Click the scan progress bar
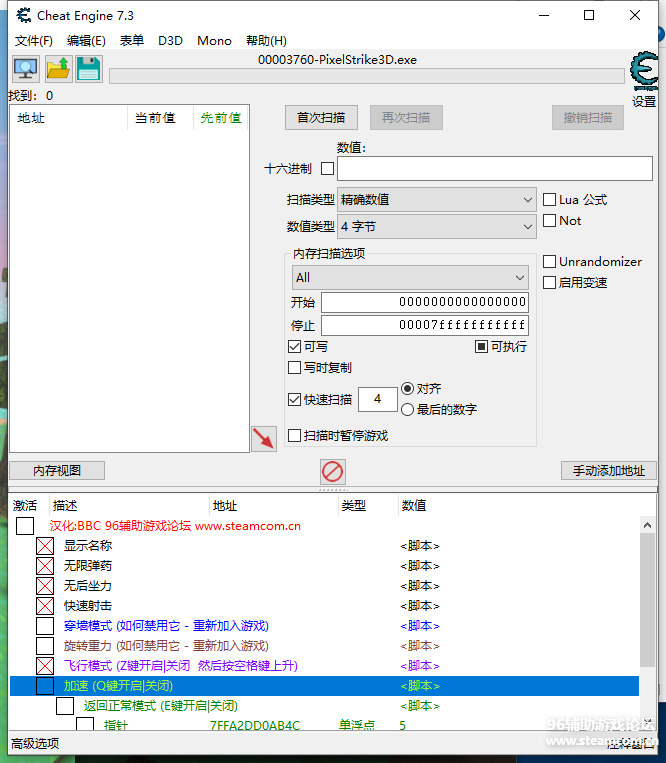This screenshot has height=763, width=666. point(367,76)
